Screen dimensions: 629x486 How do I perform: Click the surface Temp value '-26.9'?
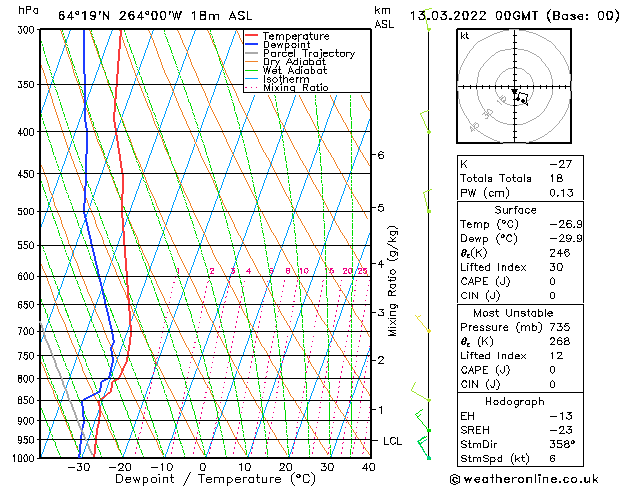[x=566, y=224]
